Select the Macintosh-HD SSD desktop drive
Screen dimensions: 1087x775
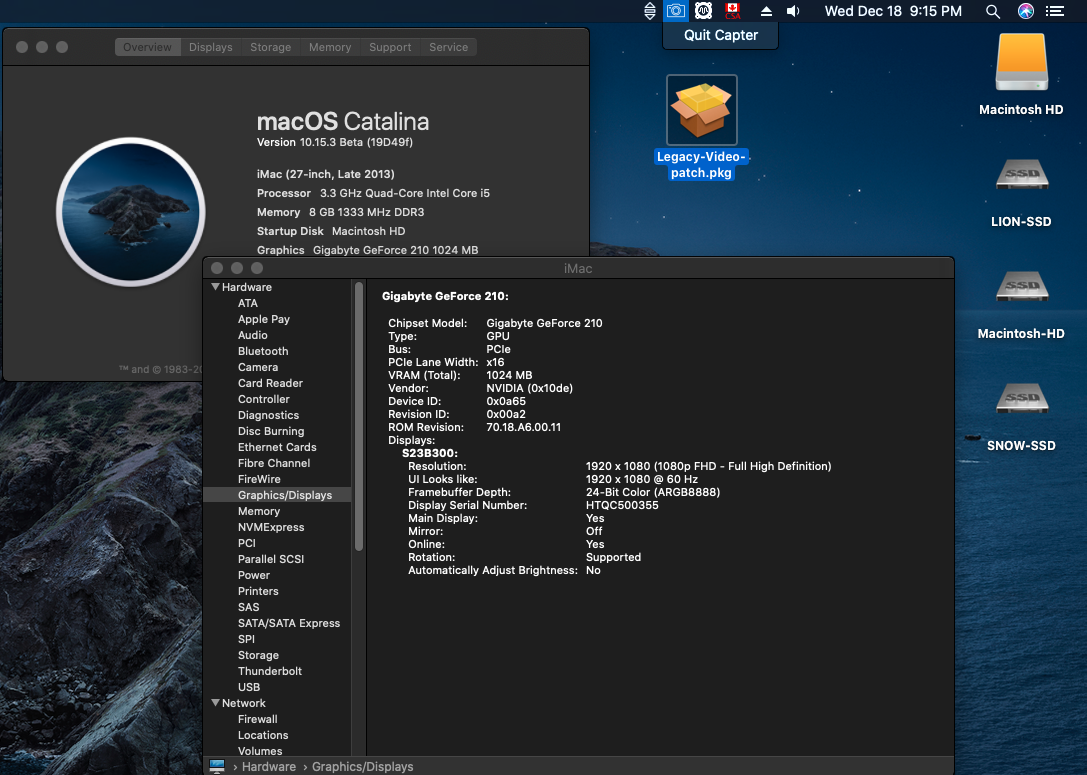pos(1021,304)
